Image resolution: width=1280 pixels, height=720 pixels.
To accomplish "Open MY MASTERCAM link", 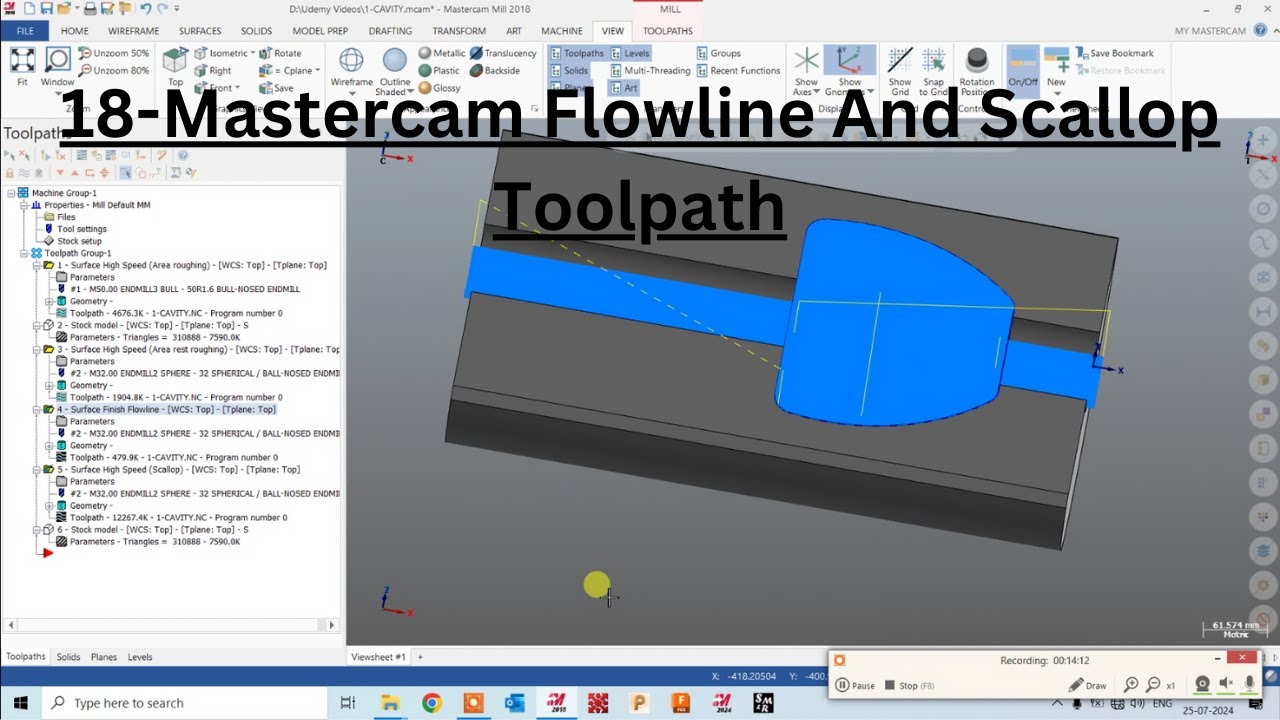I will point(1210,31).
